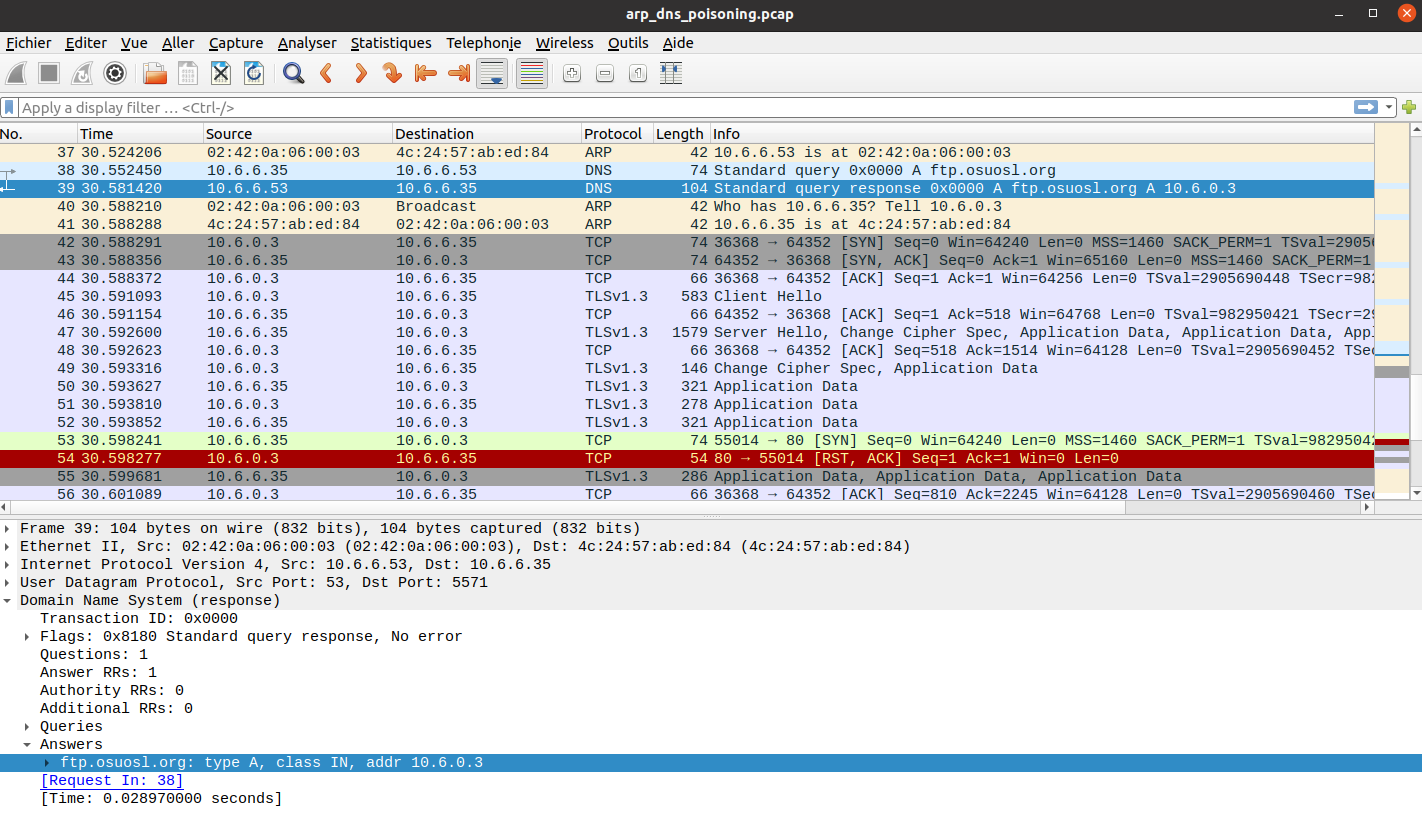This screenshot has height=816, width=1422.
Task: Open the display filter history dropdown
Action: click(1389, 107)
